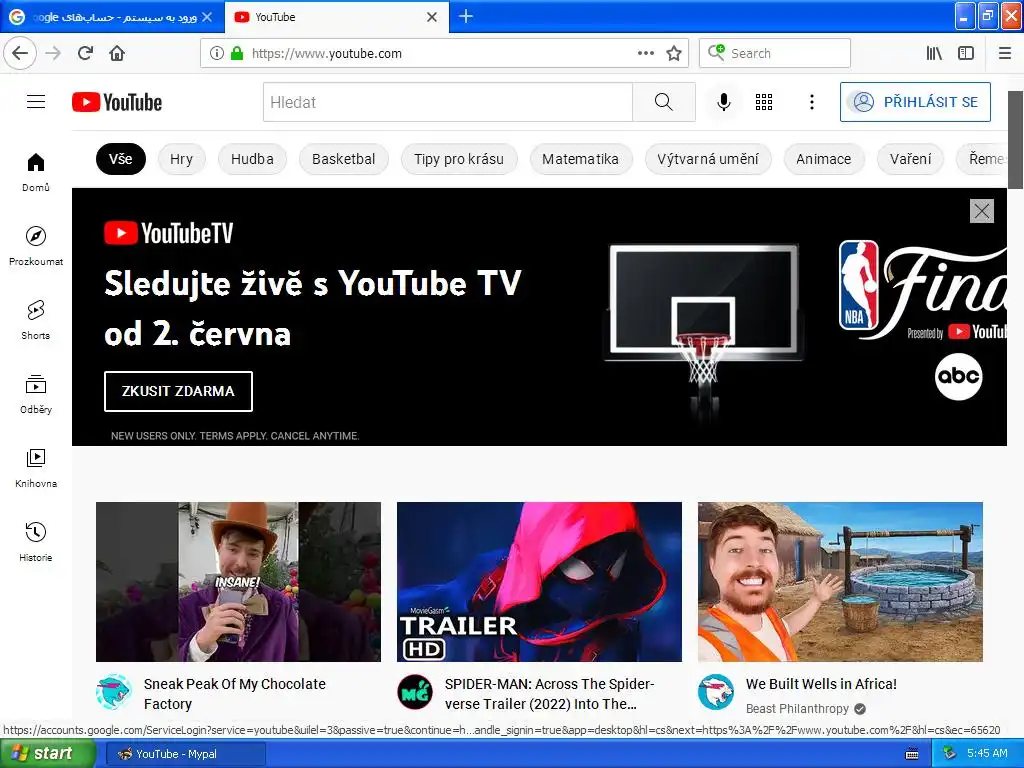Viewport: 1024px width, 768px height.
Task: Open the Sneak Peak Of My Chocolate Factory title
Action: click(234, 694)
